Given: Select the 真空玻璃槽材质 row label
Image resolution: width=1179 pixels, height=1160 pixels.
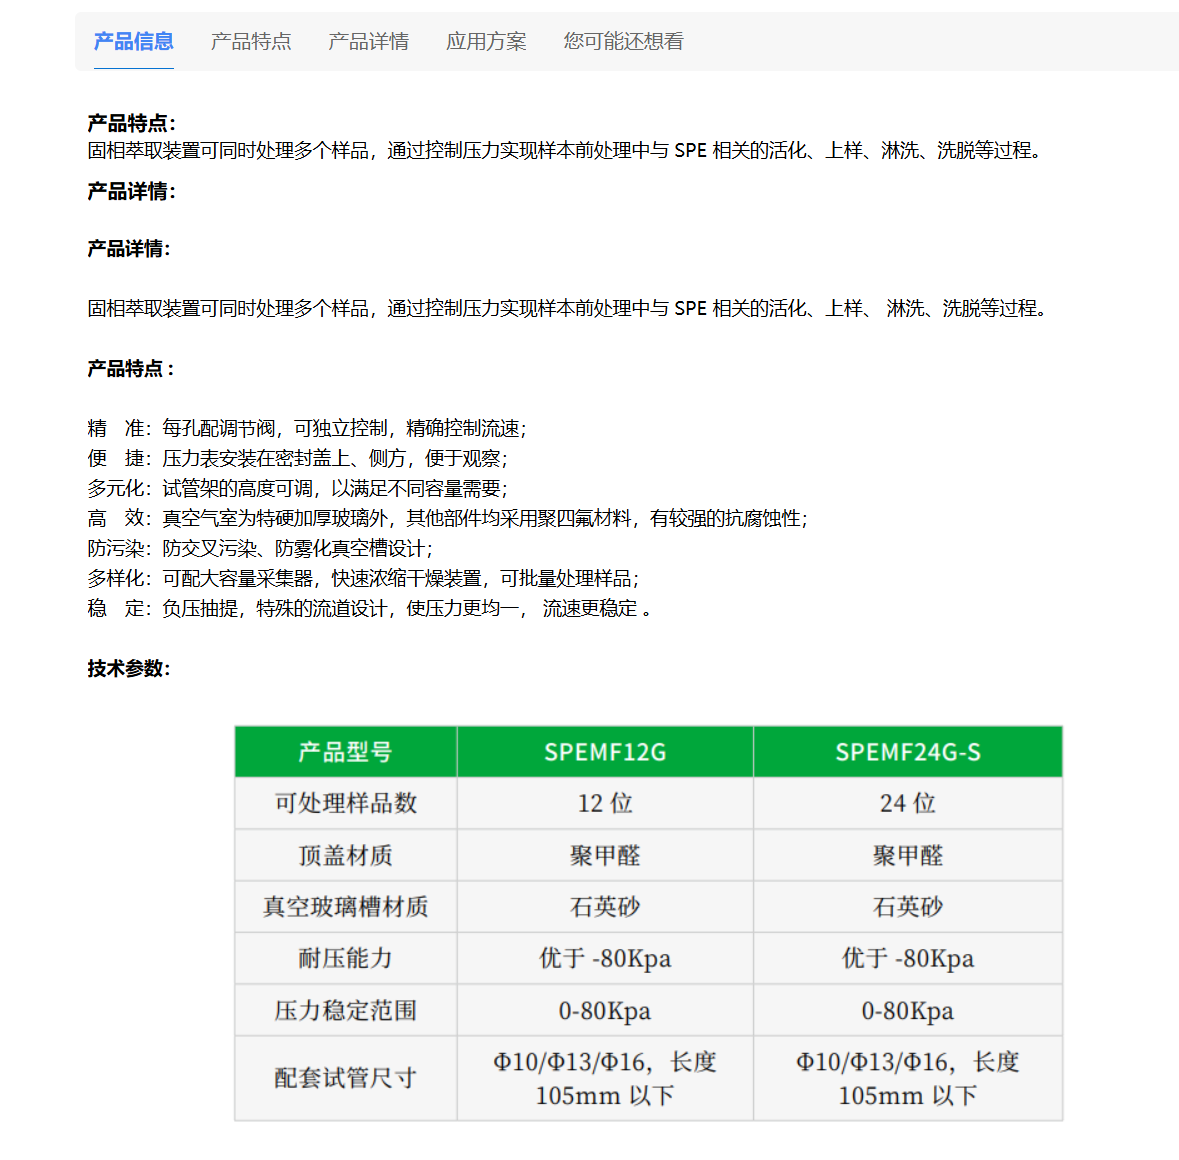Looking at the screenshot, I should [x=345, y=907].
